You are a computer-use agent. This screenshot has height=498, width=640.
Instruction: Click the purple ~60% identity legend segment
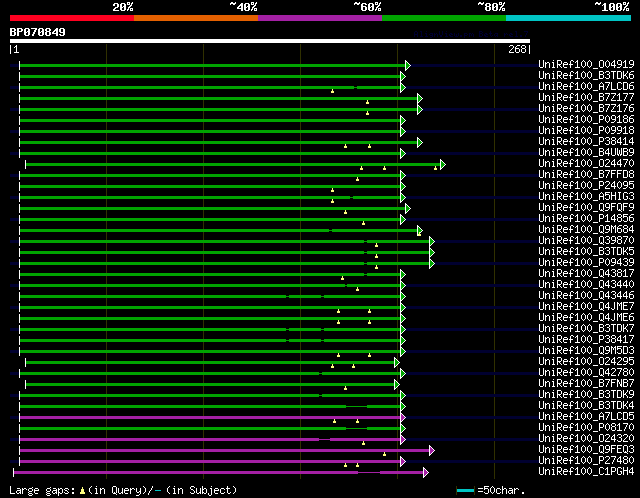[x=320, y=18]
